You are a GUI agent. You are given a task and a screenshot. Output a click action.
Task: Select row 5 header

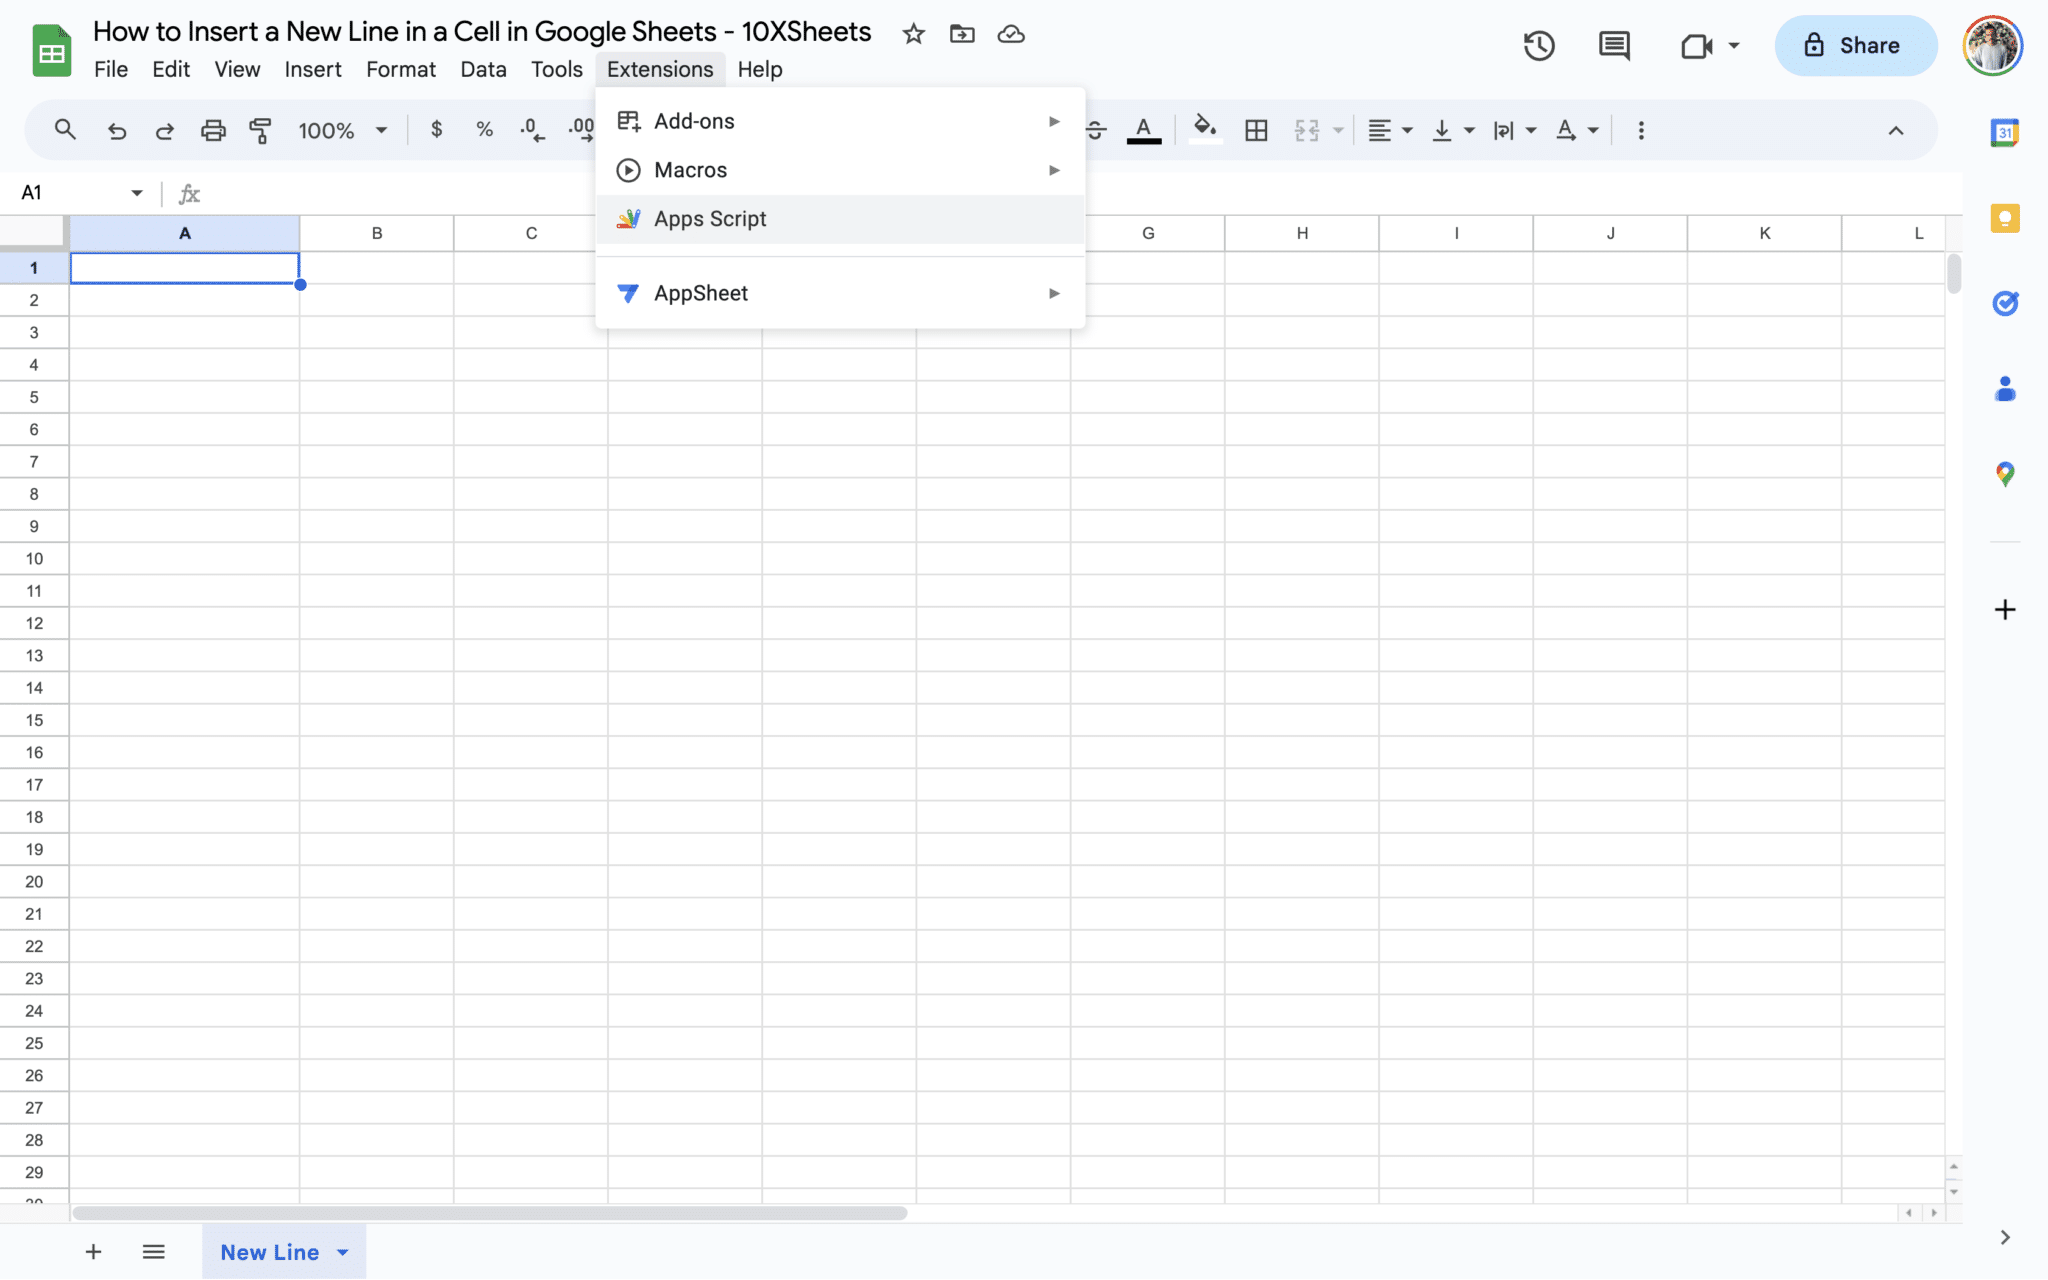tap(34, 397)
